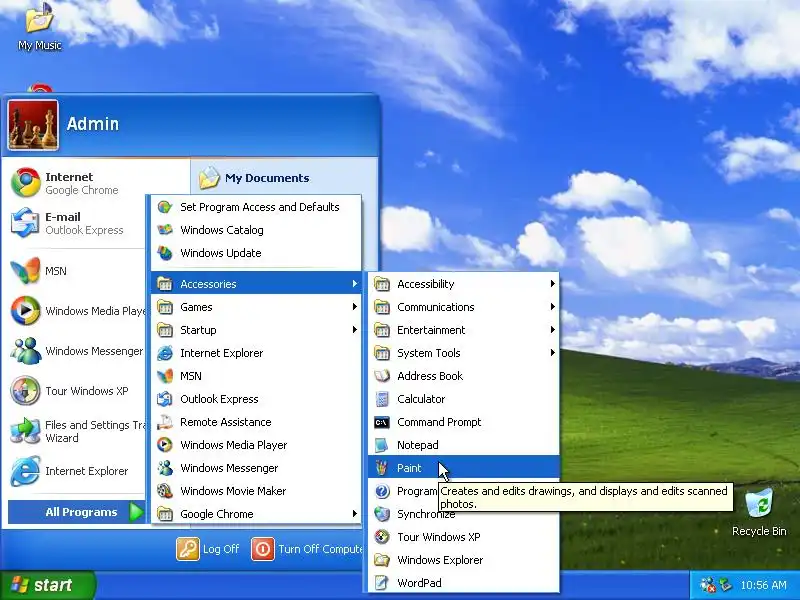Expand the Accessibility submenu
800x600 pixels.
point(464,284)
